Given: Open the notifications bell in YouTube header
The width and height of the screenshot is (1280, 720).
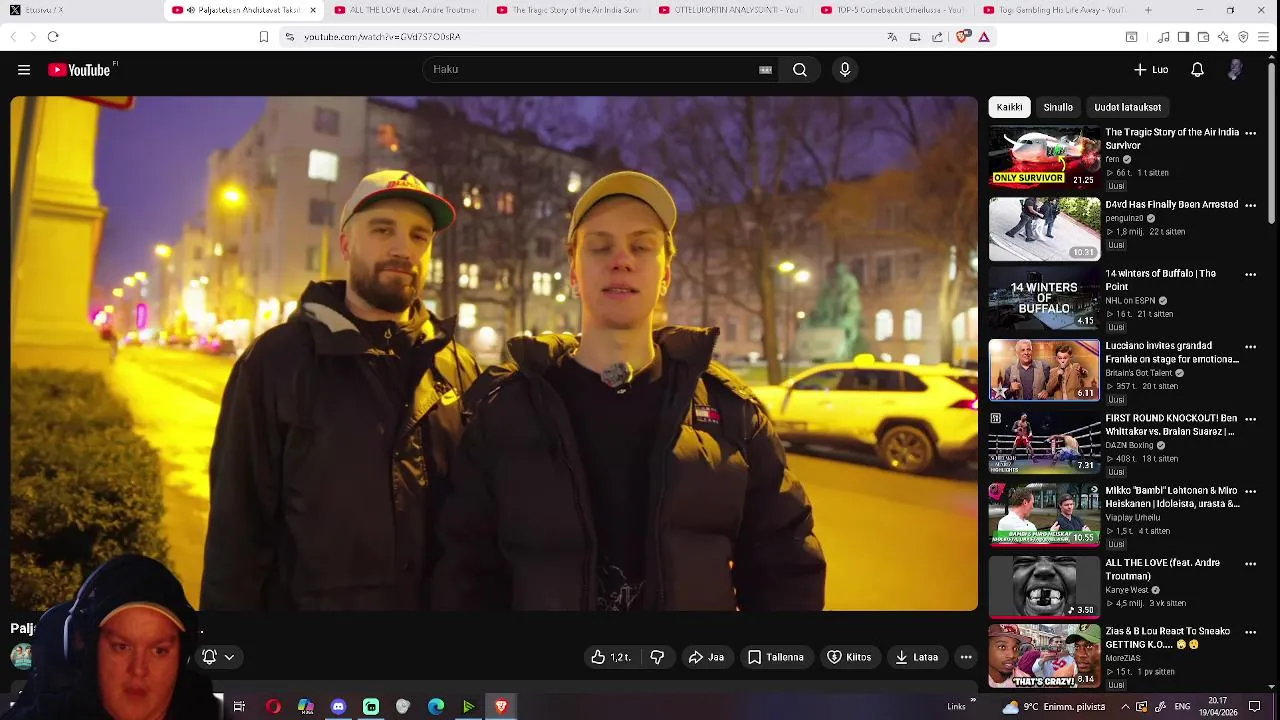Looking at the screenshot, I should point(1197,70).
